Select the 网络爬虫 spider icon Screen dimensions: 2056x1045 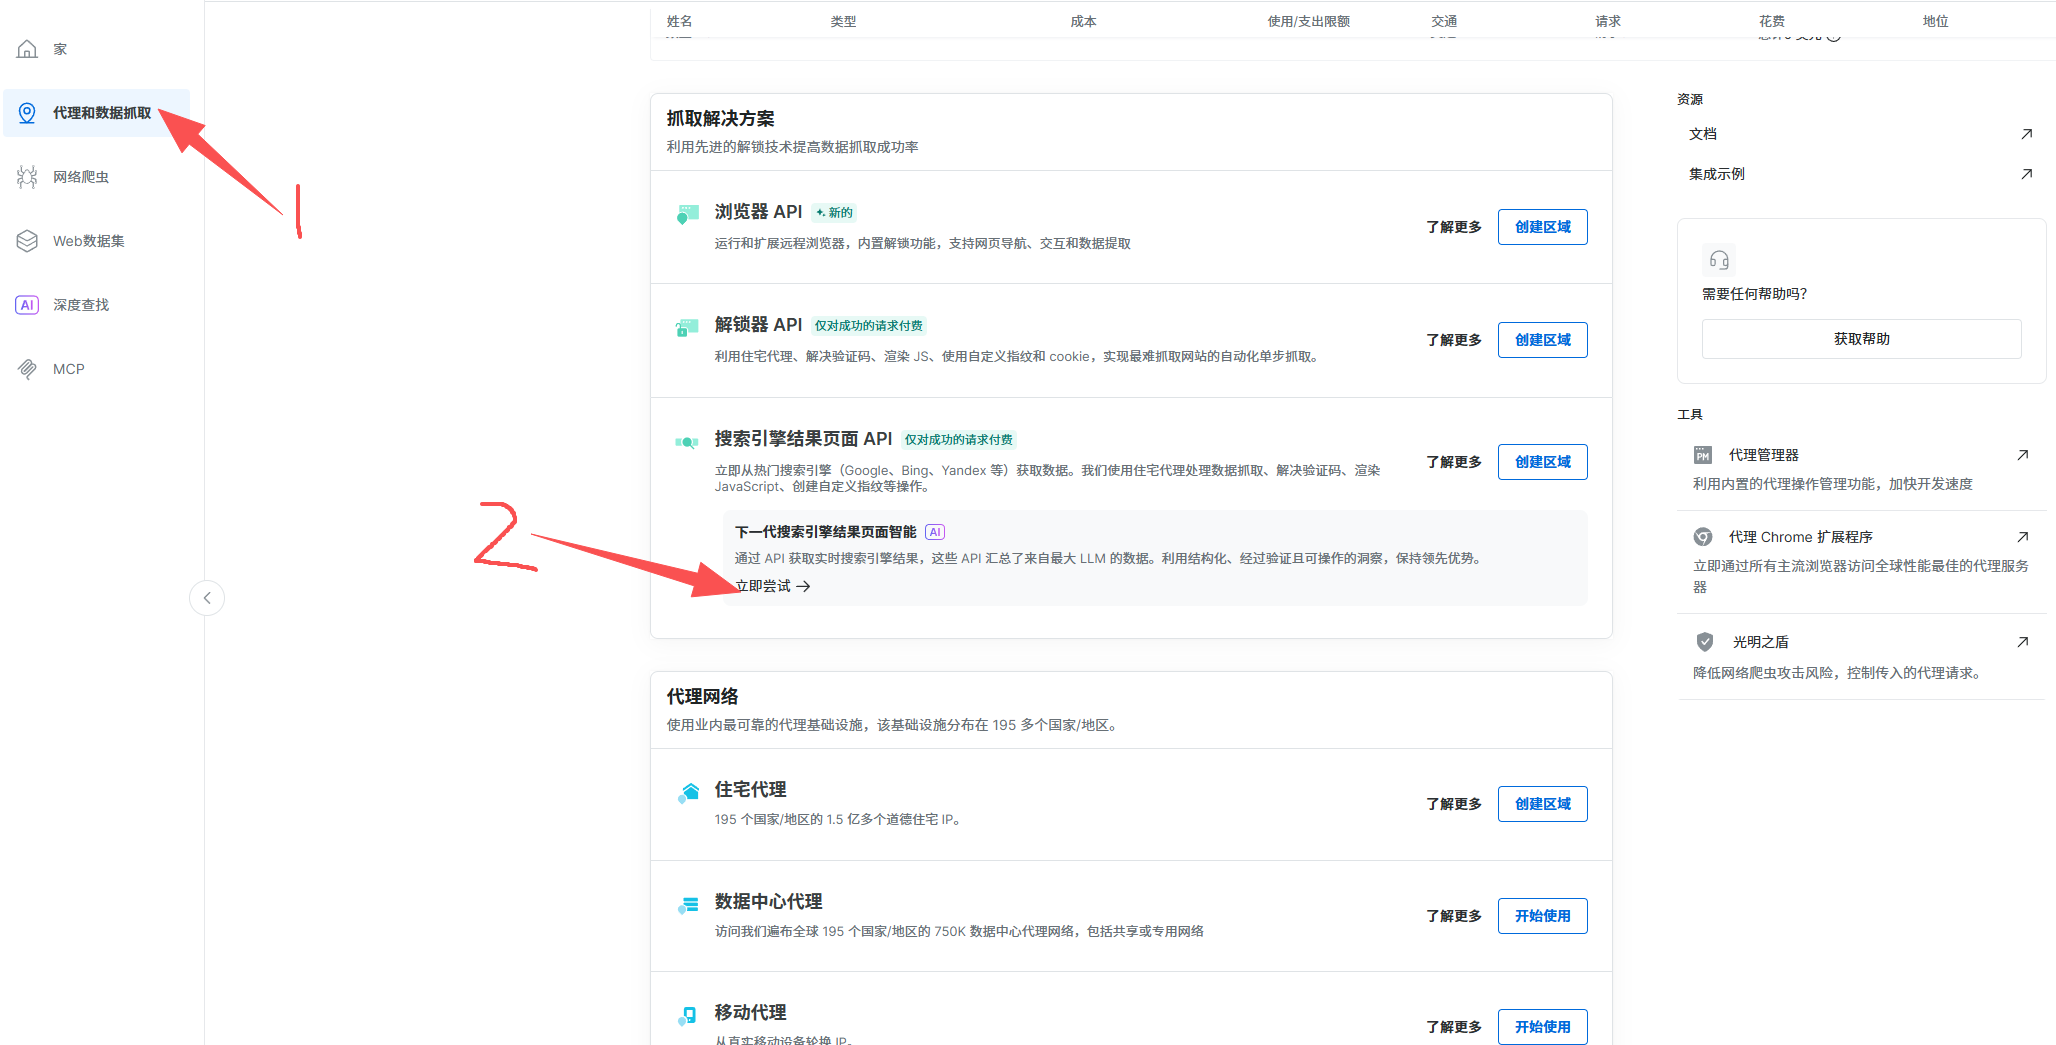[27, 176]
